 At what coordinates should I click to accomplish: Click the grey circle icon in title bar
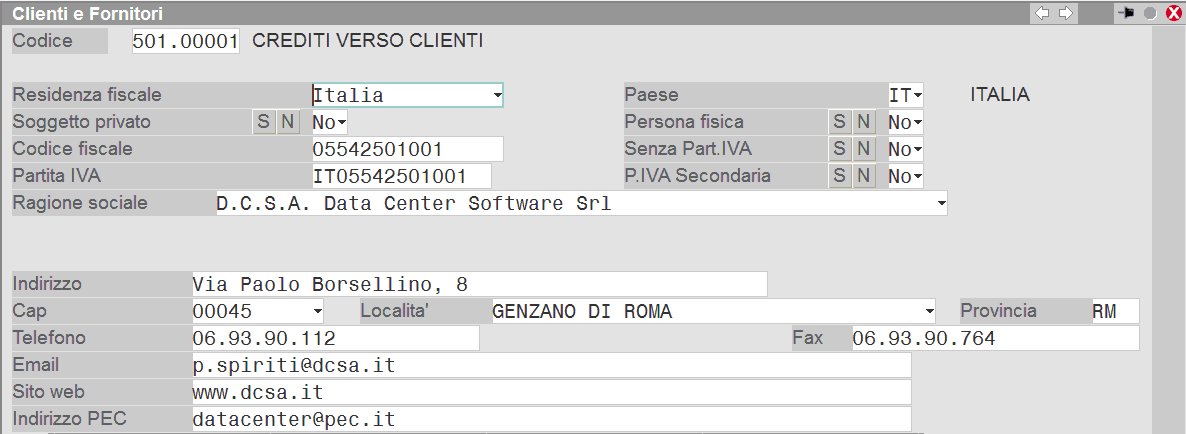[1150, 14]
